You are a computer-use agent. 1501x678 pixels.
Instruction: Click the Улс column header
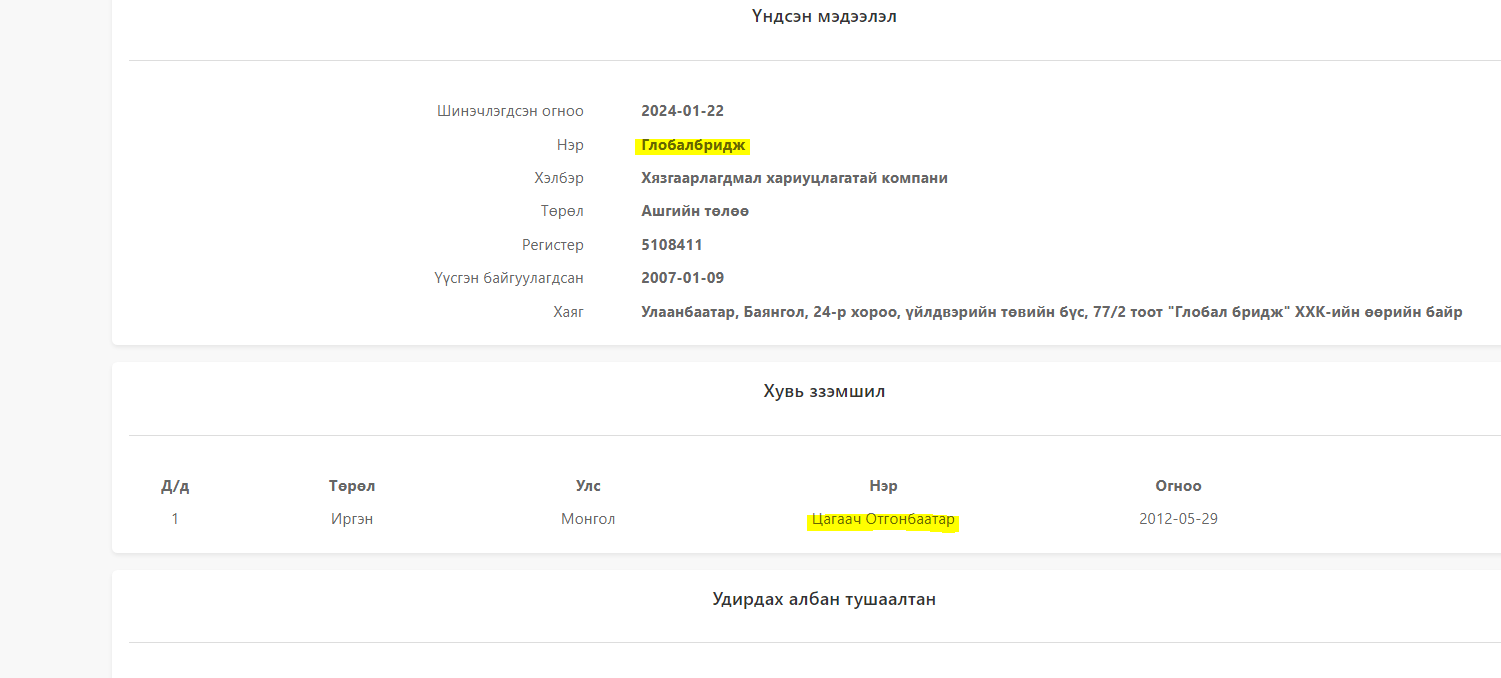pos(588,486)
